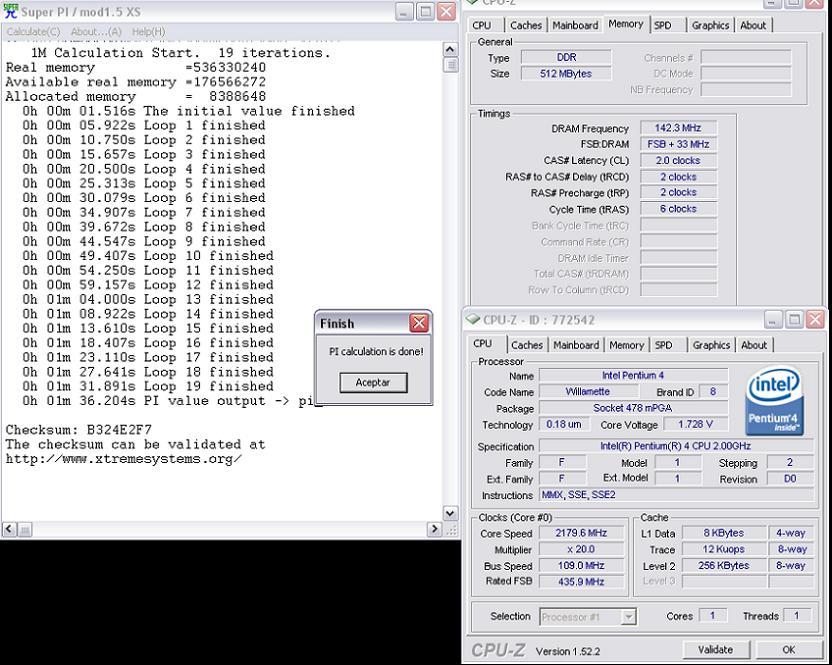This screenshot has height=665, width=832.
Task: Click the xtremesystems.org URL text in Super PI
Action: click(x=123, y=459)
